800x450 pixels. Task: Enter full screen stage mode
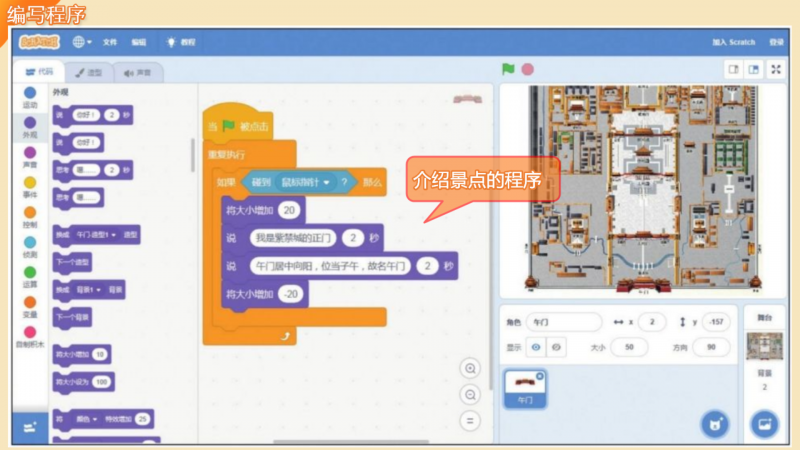(776, 69)
